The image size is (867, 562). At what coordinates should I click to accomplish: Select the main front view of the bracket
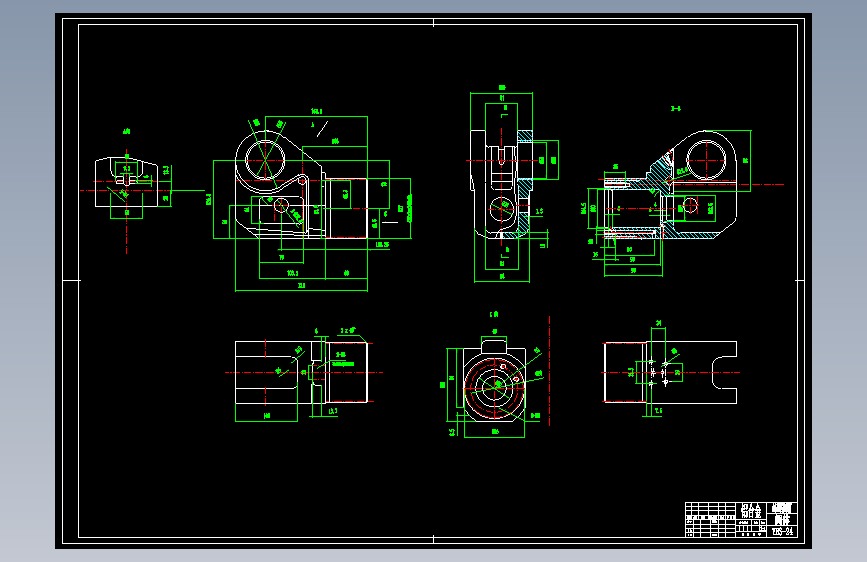pos(301,185)
